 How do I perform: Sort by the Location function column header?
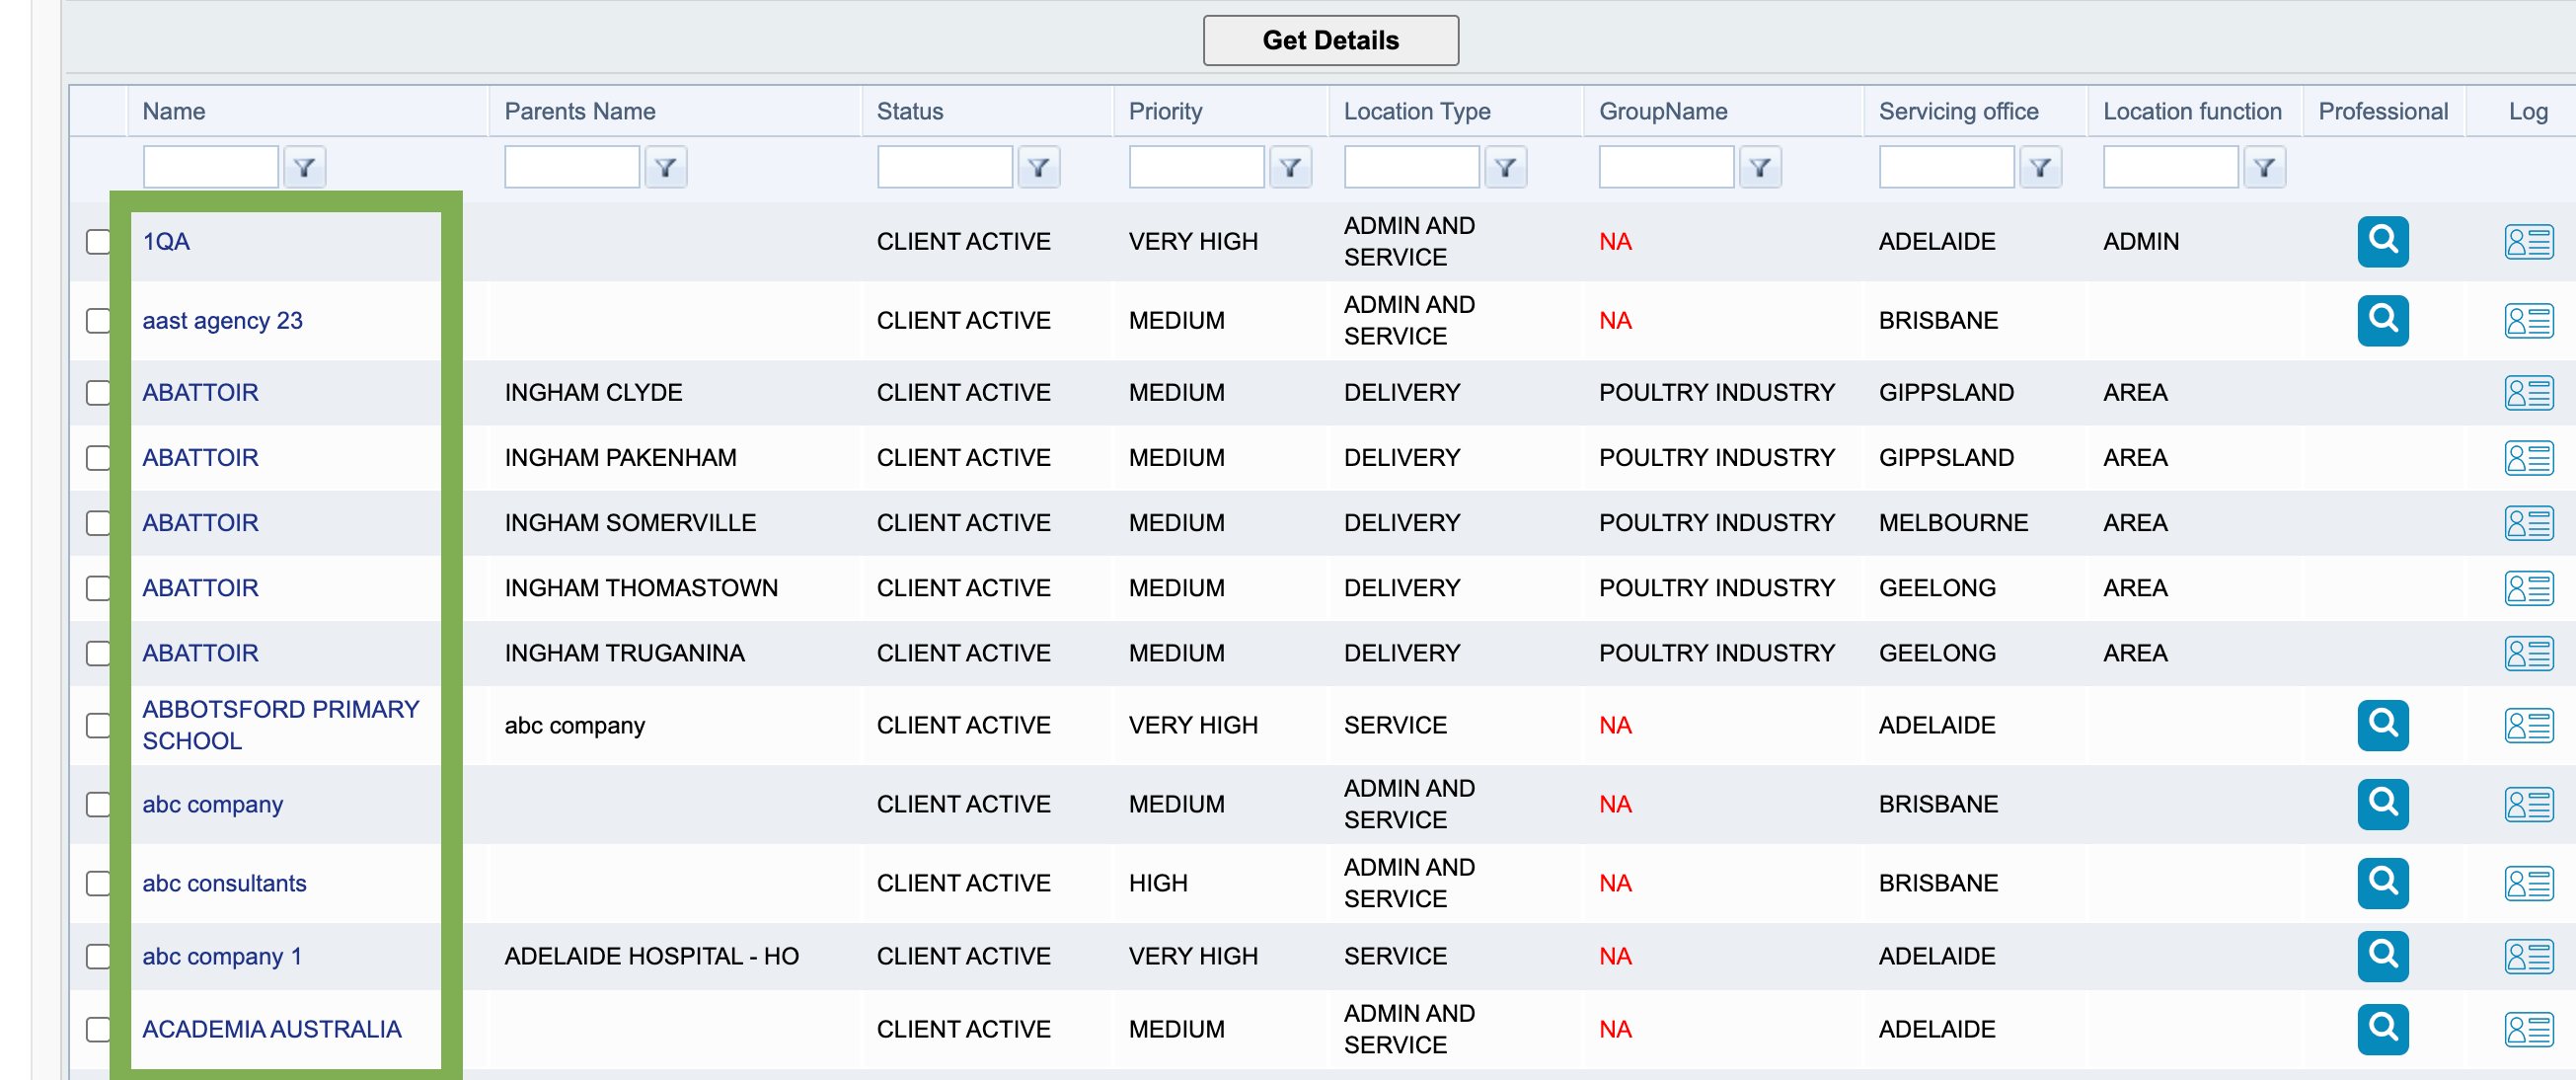(2192, 111)
